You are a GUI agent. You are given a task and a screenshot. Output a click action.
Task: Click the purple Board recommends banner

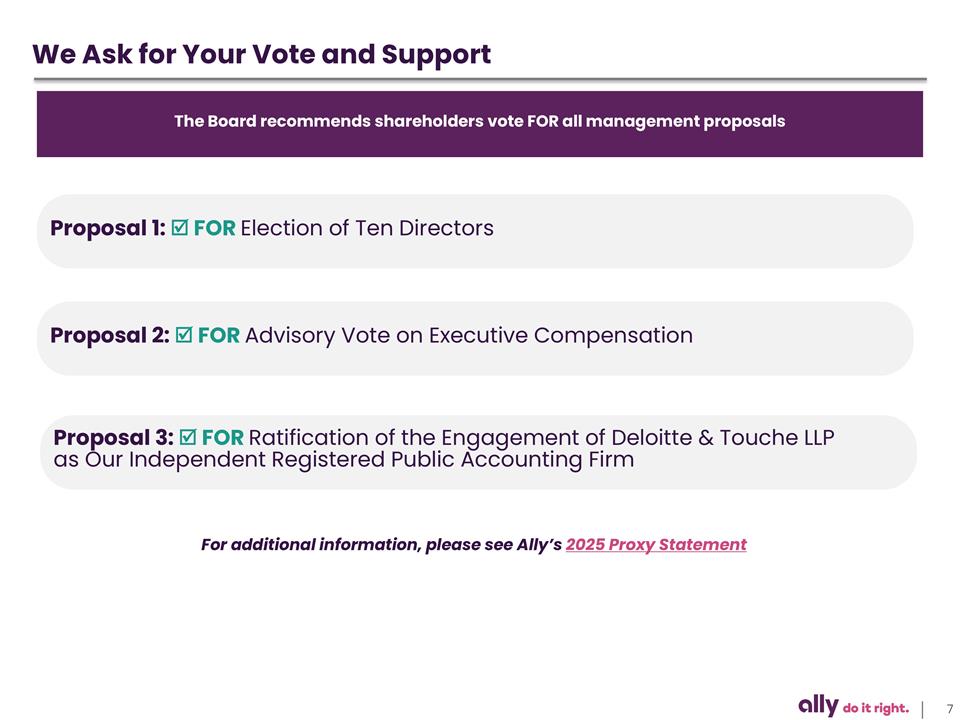479,122
